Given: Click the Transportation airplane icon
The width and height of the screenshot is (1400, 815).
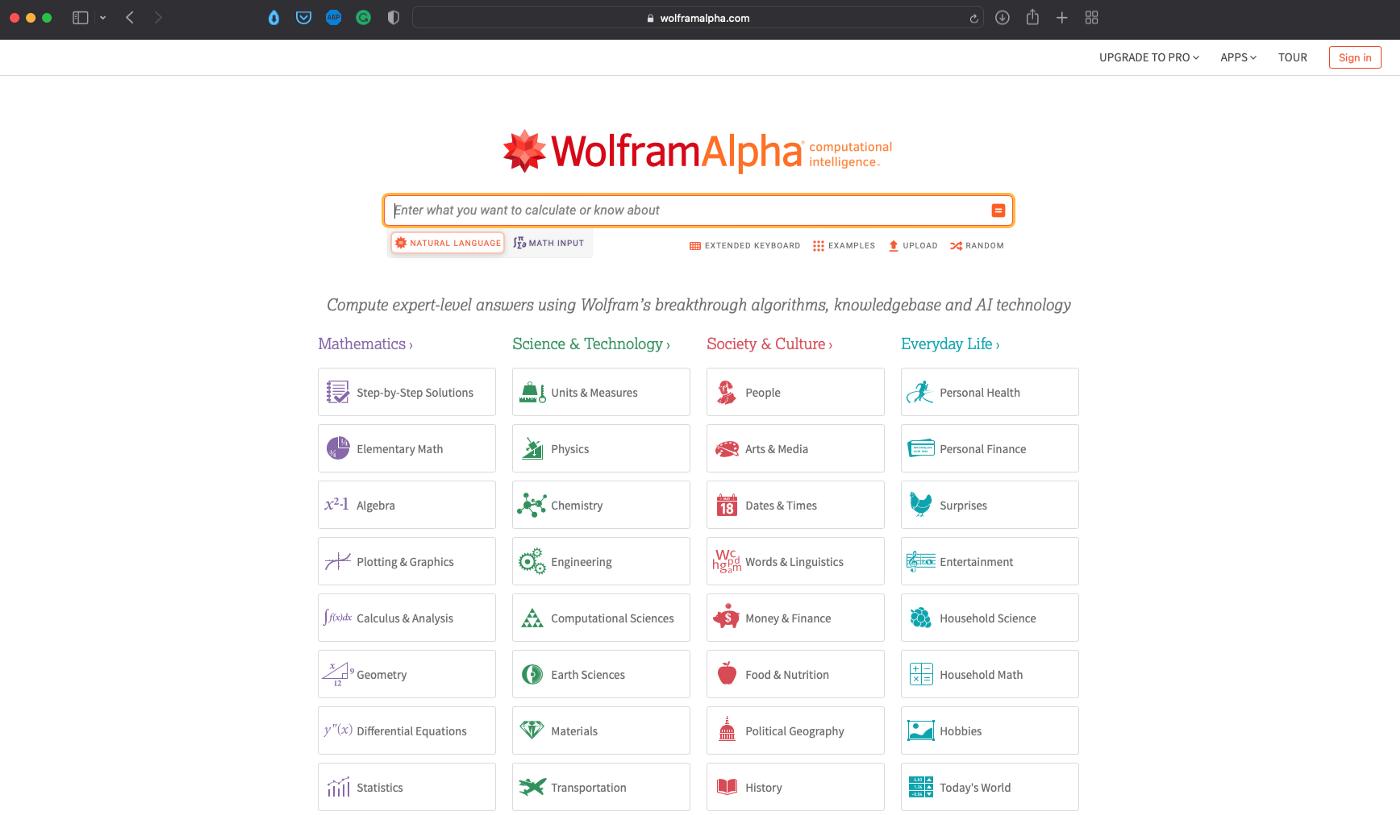Looking at the screenshot, I should tap(532, 787).
